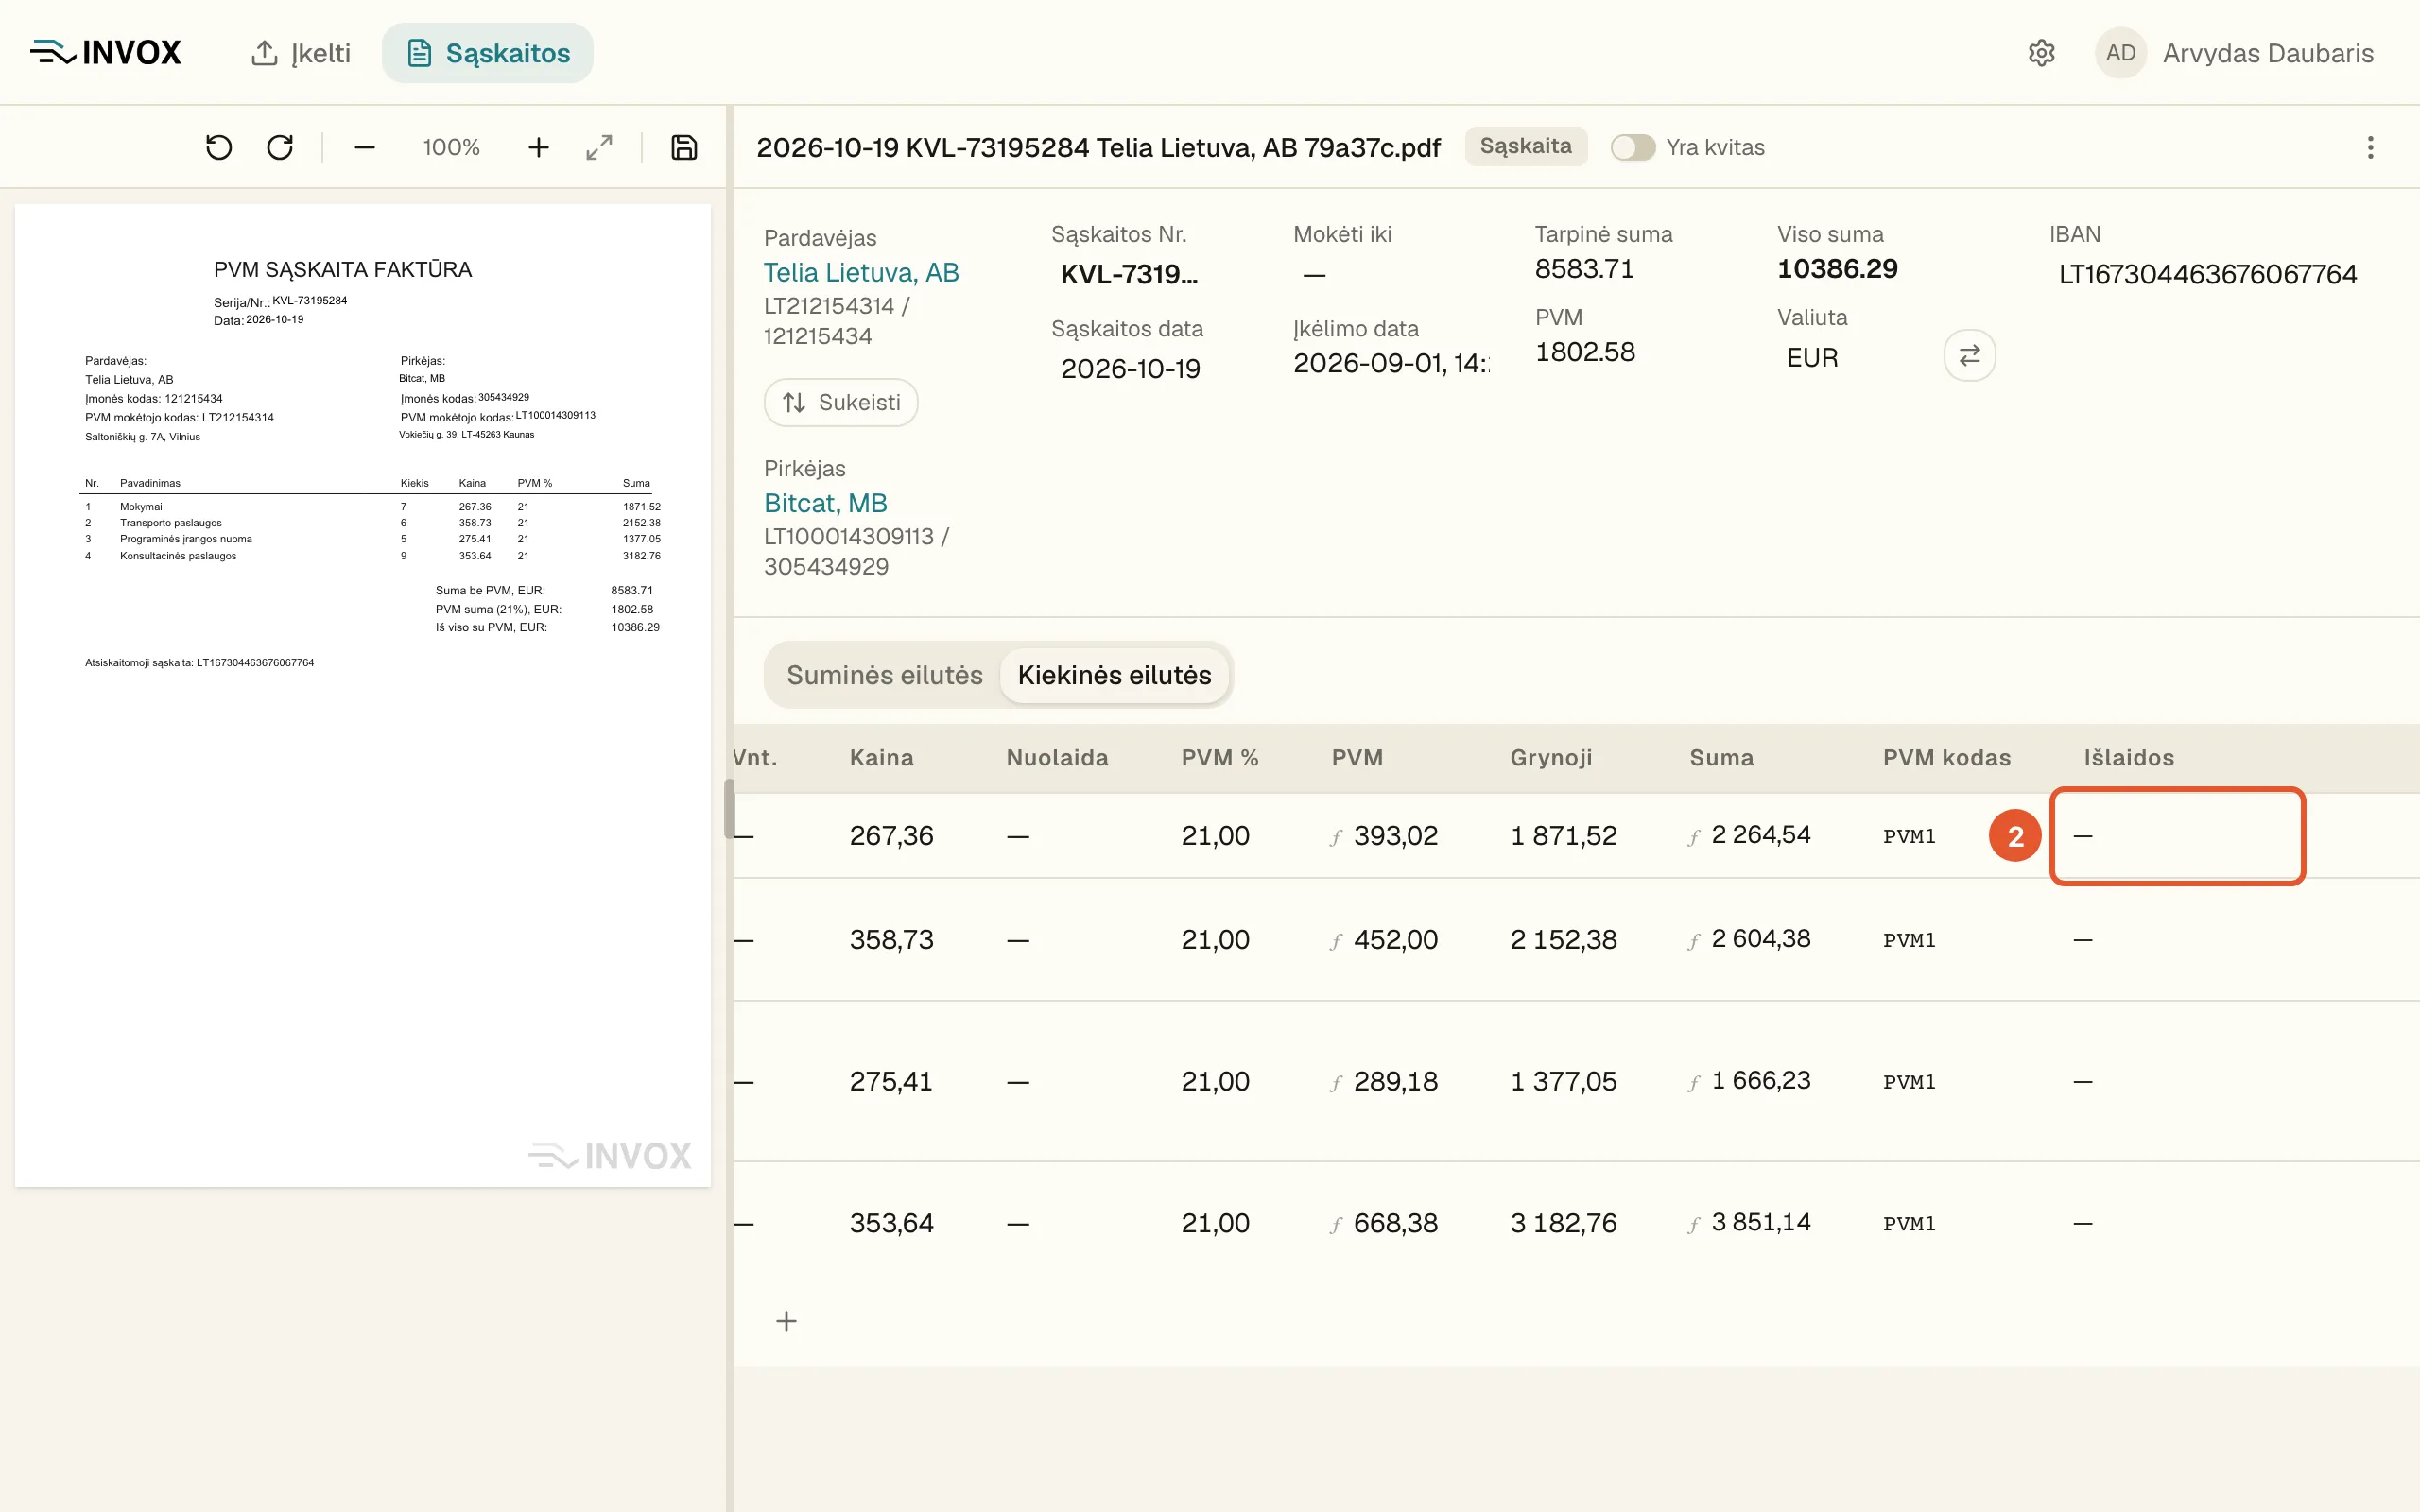The image size is (2420, 1512).
Task: Click the formula icon beside PVM 668,38
Action: click(x=1336, y=1225)
